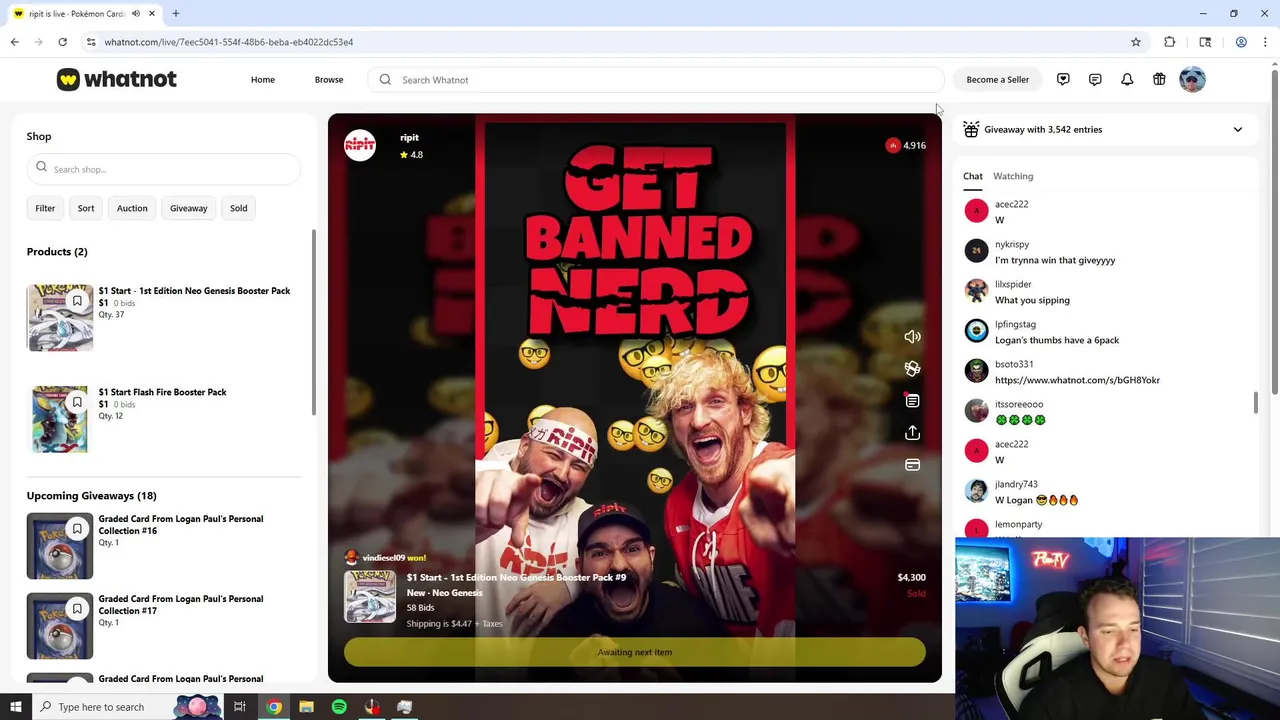
Task: Open a new Chrome tab
Action: [x=175, y=14]
